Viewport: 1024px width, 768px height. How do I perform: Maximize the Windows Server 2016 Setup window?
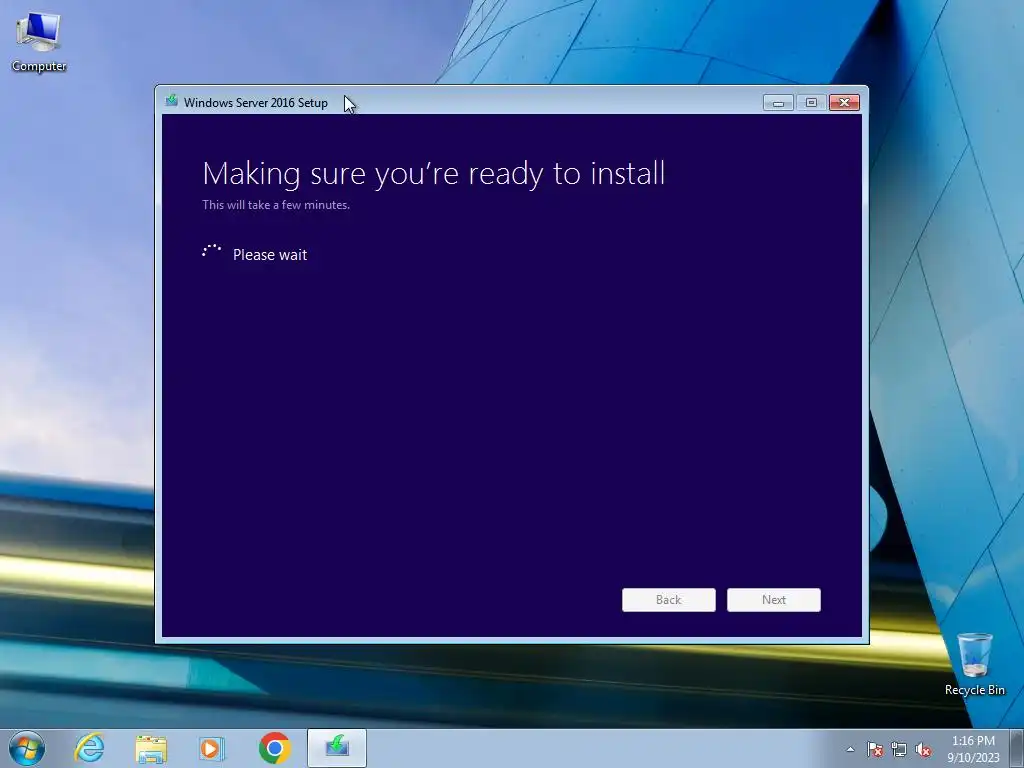tap(811, 103)
